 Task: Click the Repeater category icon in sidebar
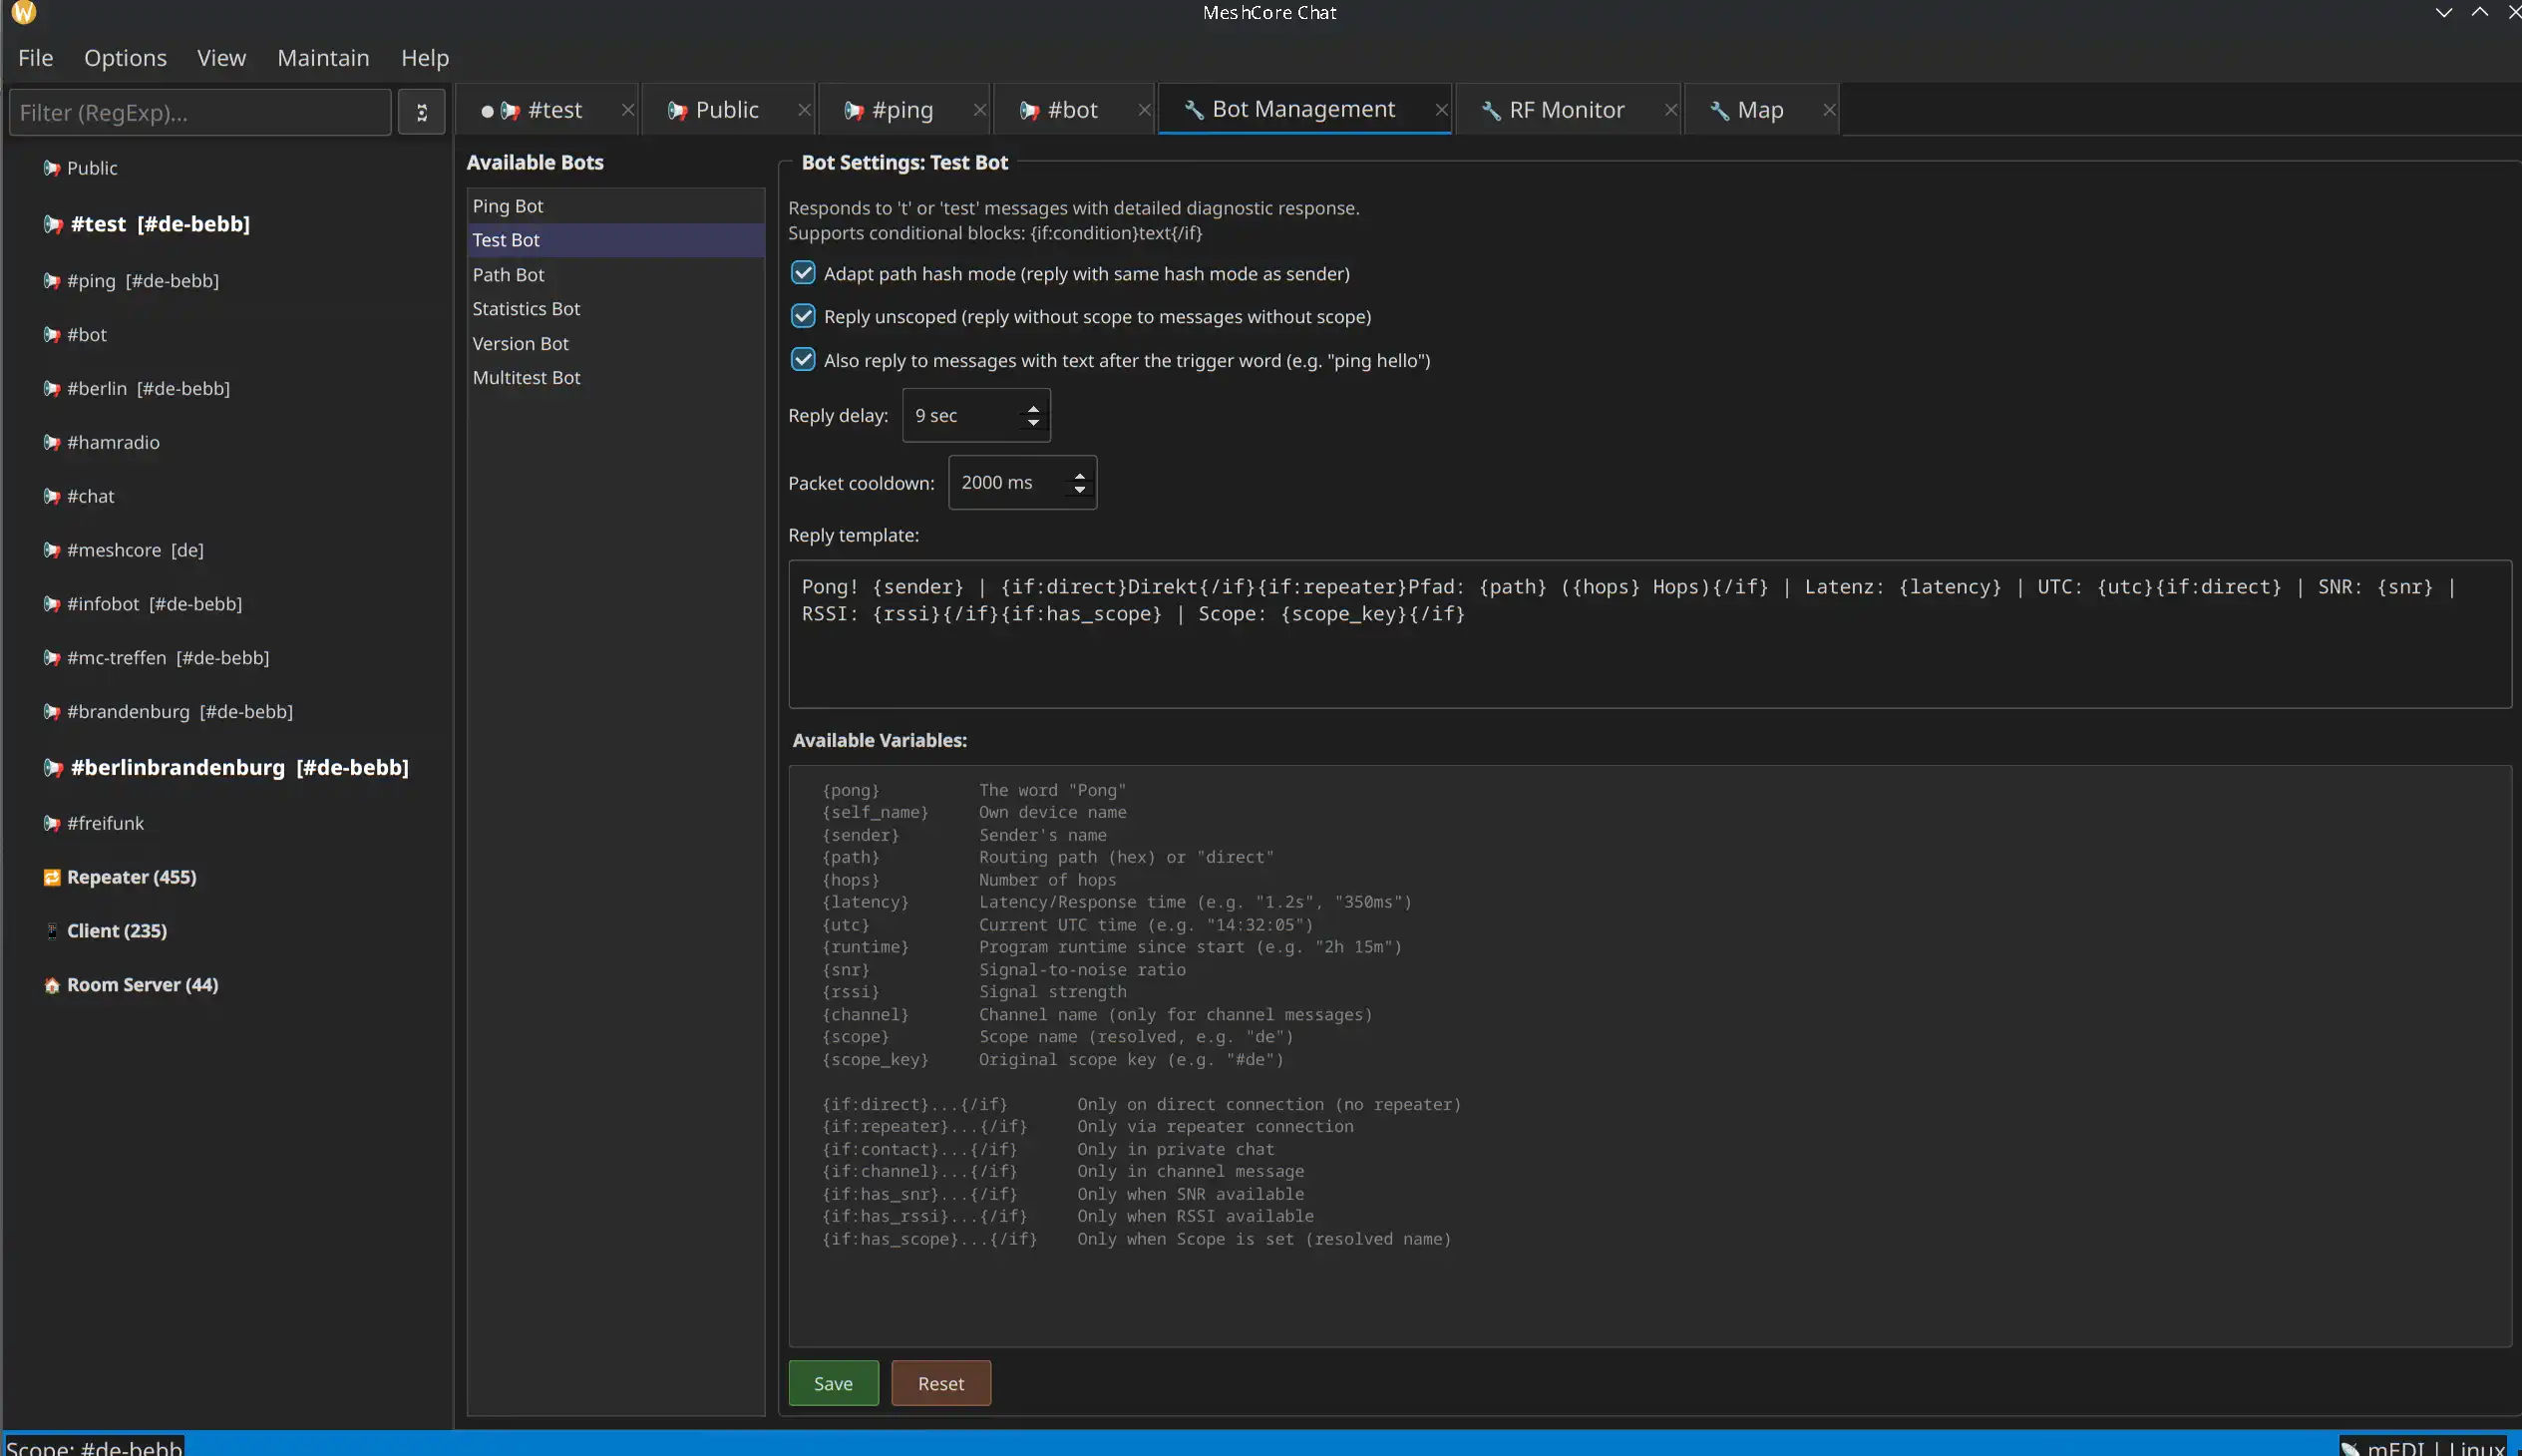click(52, 877)
